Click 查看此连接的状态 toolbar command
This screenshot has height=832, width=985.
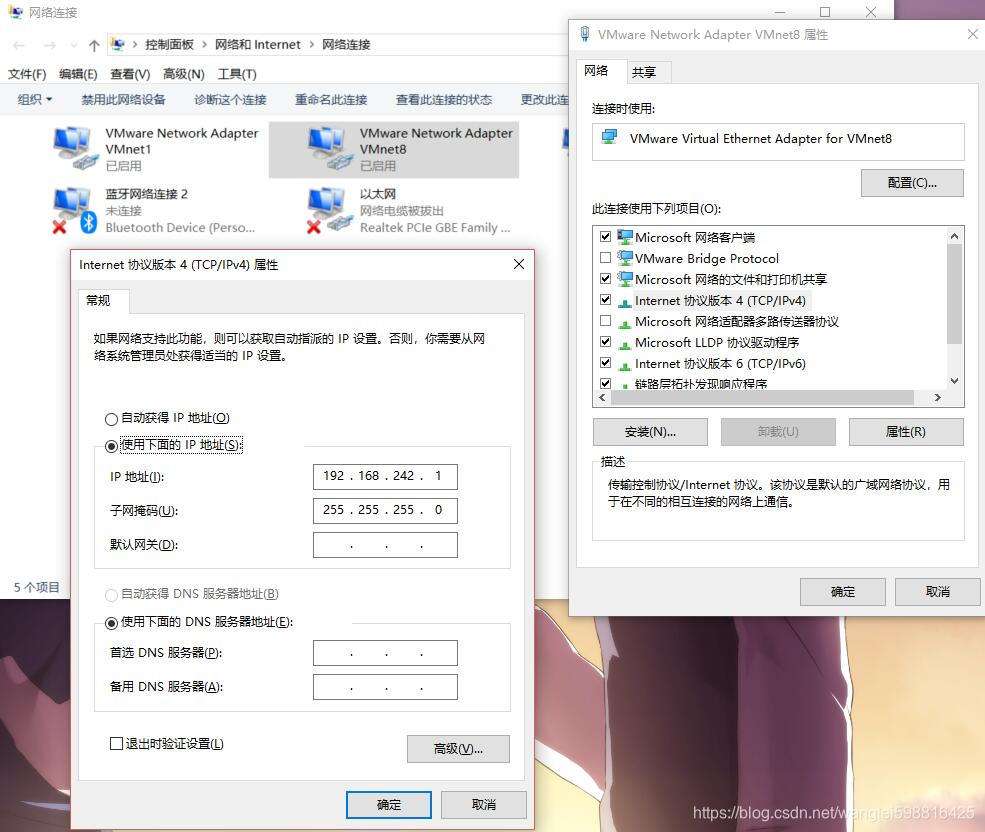point(444,99)
